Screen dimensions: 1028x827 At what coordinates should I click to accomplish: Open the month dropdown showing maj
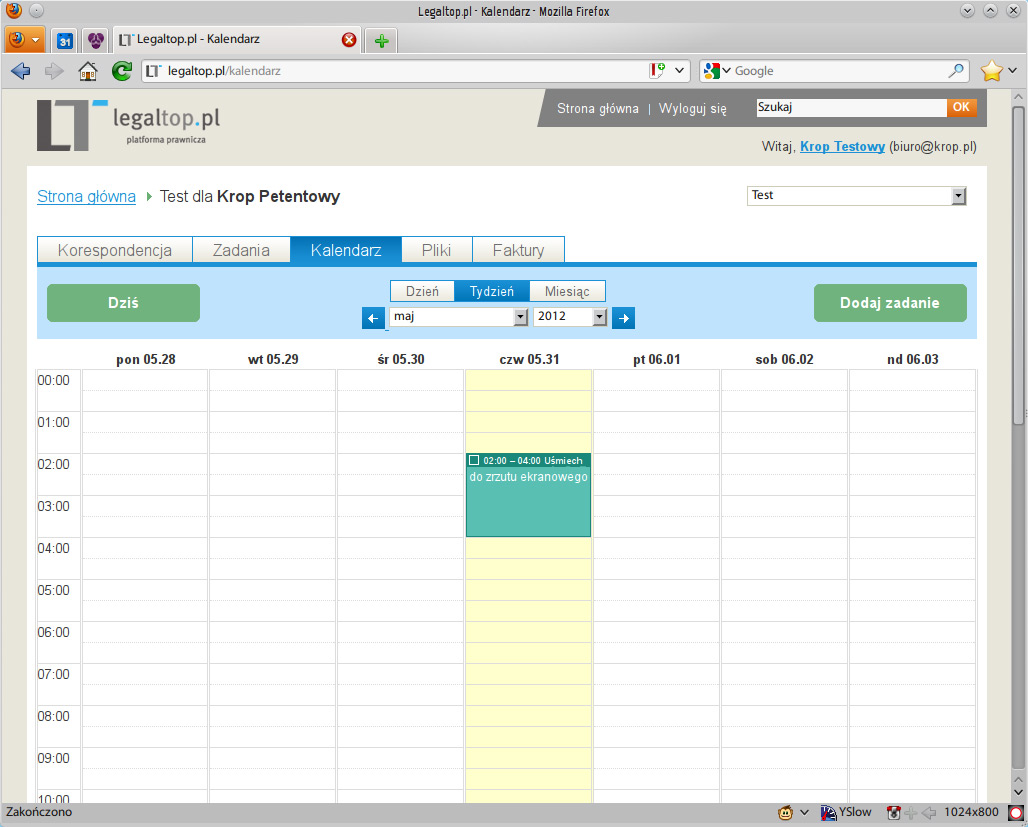pos(459,317)
